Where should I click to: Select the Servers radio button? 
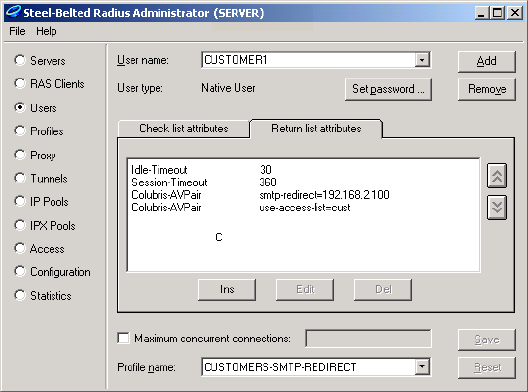pos(20,61)
